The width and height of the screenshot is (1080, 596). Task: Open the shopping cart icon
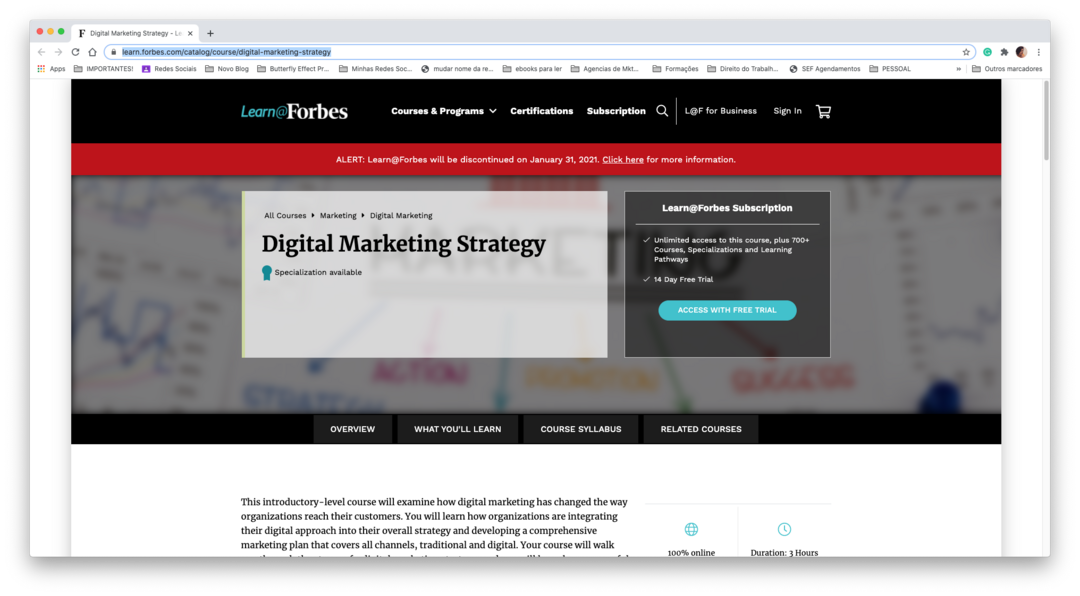[823, 111]
